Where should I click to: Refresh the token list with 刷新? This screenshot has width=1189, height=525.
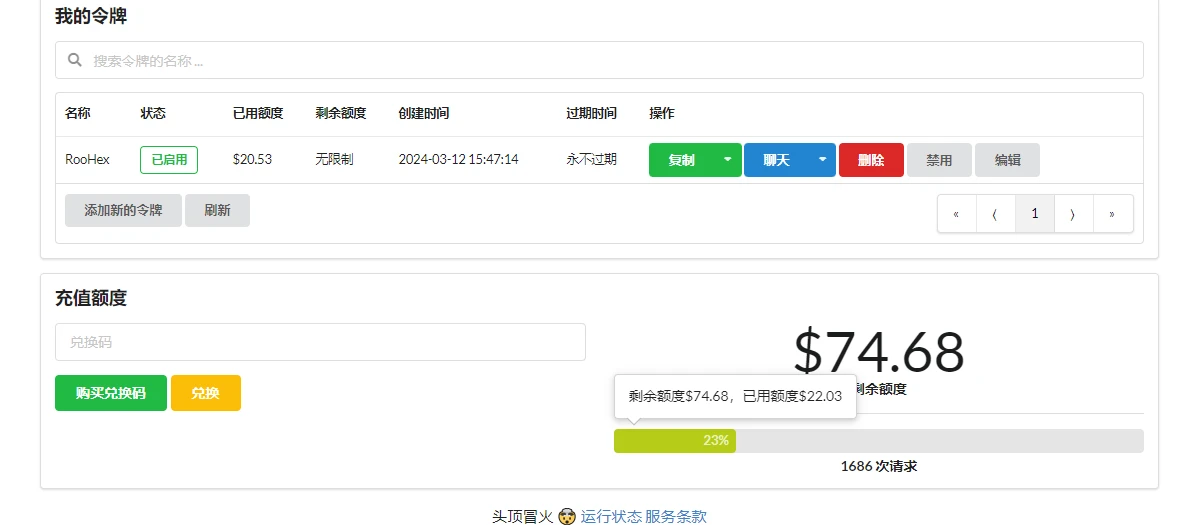[217, 211]
